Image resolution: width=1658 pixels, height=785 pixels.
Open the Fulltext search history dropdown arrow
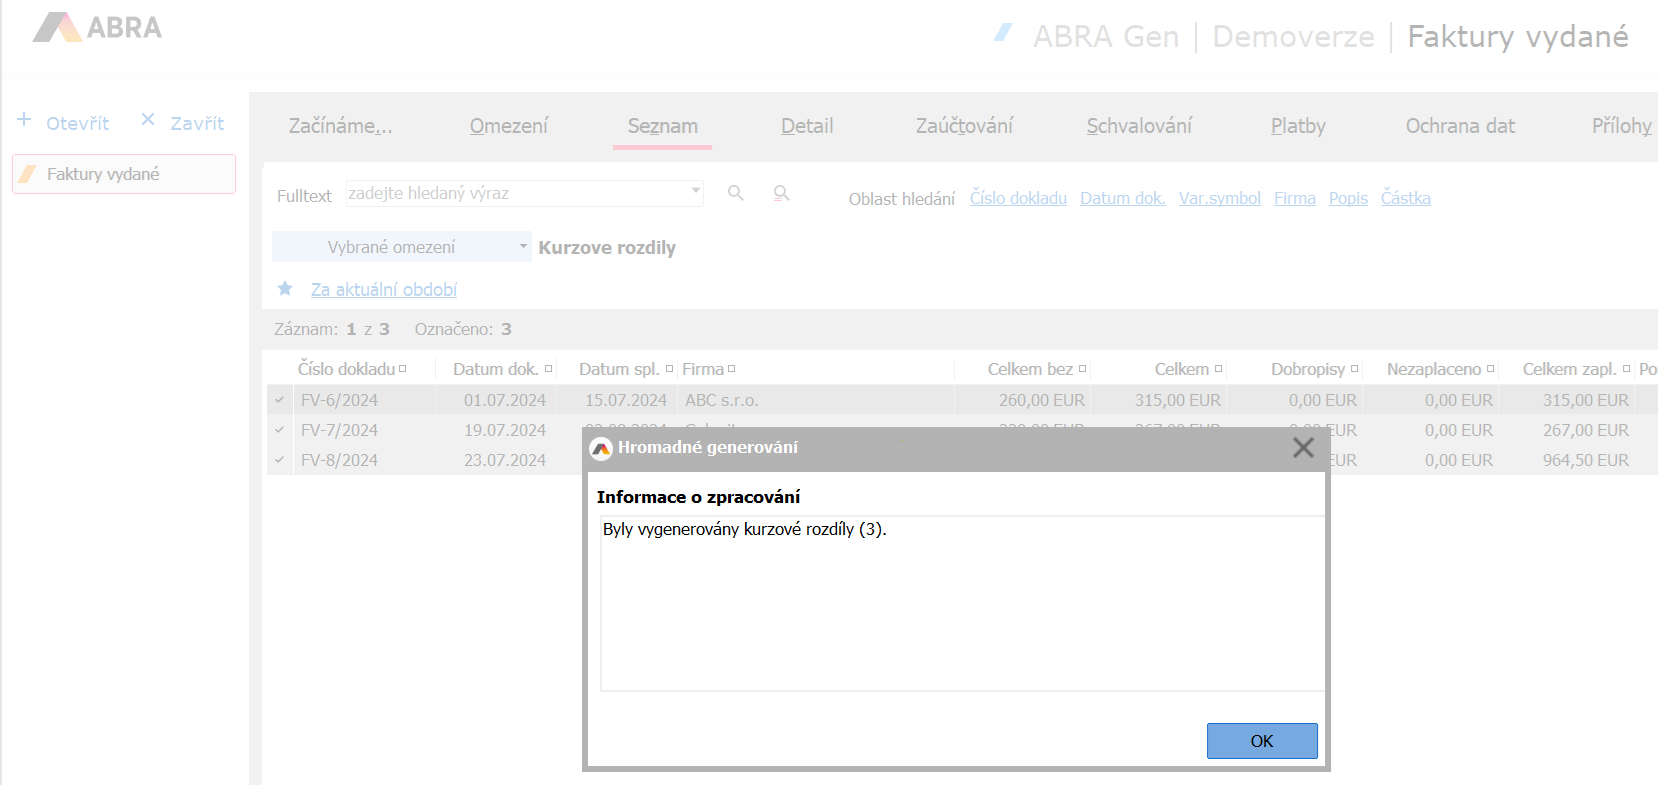click(695, 190)
